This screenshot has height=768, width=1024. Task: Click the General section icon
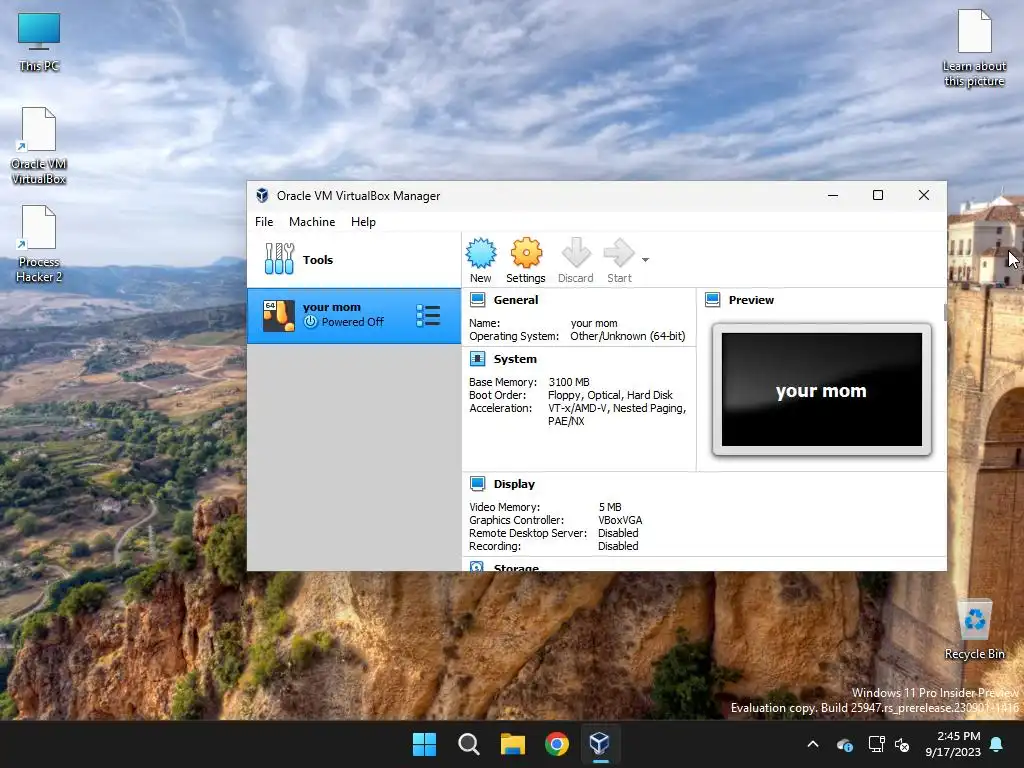(477, 300)
